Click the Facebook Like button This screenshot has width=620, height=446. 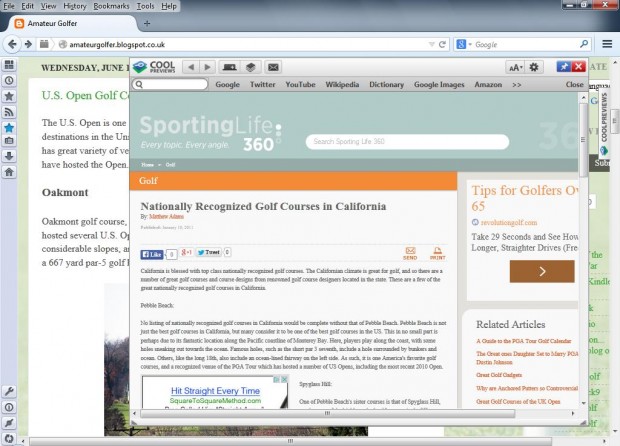point(151,254)
